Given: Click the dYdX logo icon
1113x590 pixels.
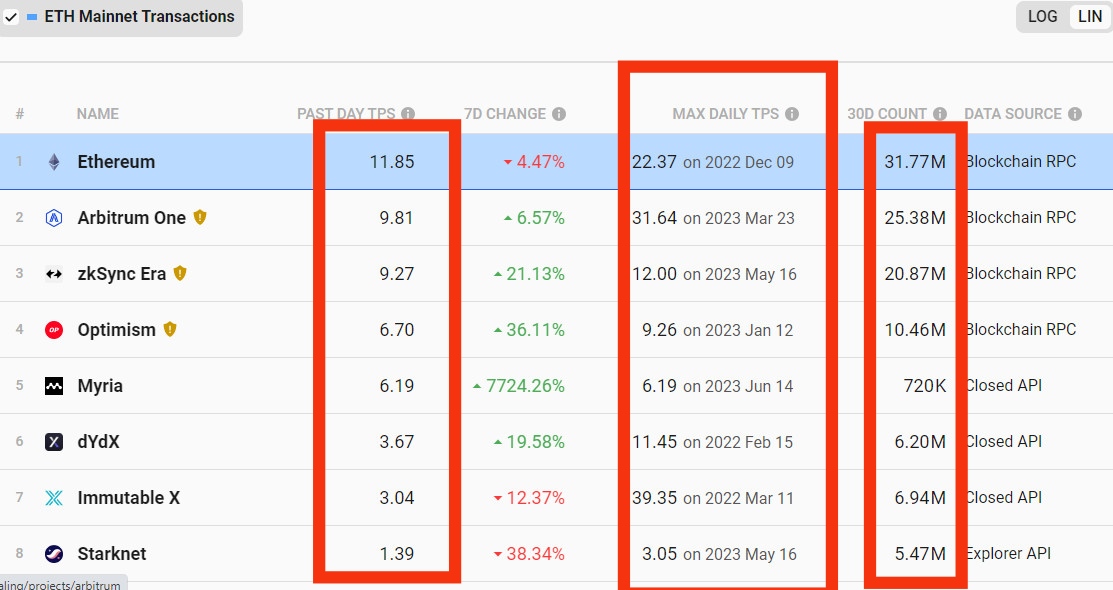Looking at the screenshot, I should tap(54, 442).
